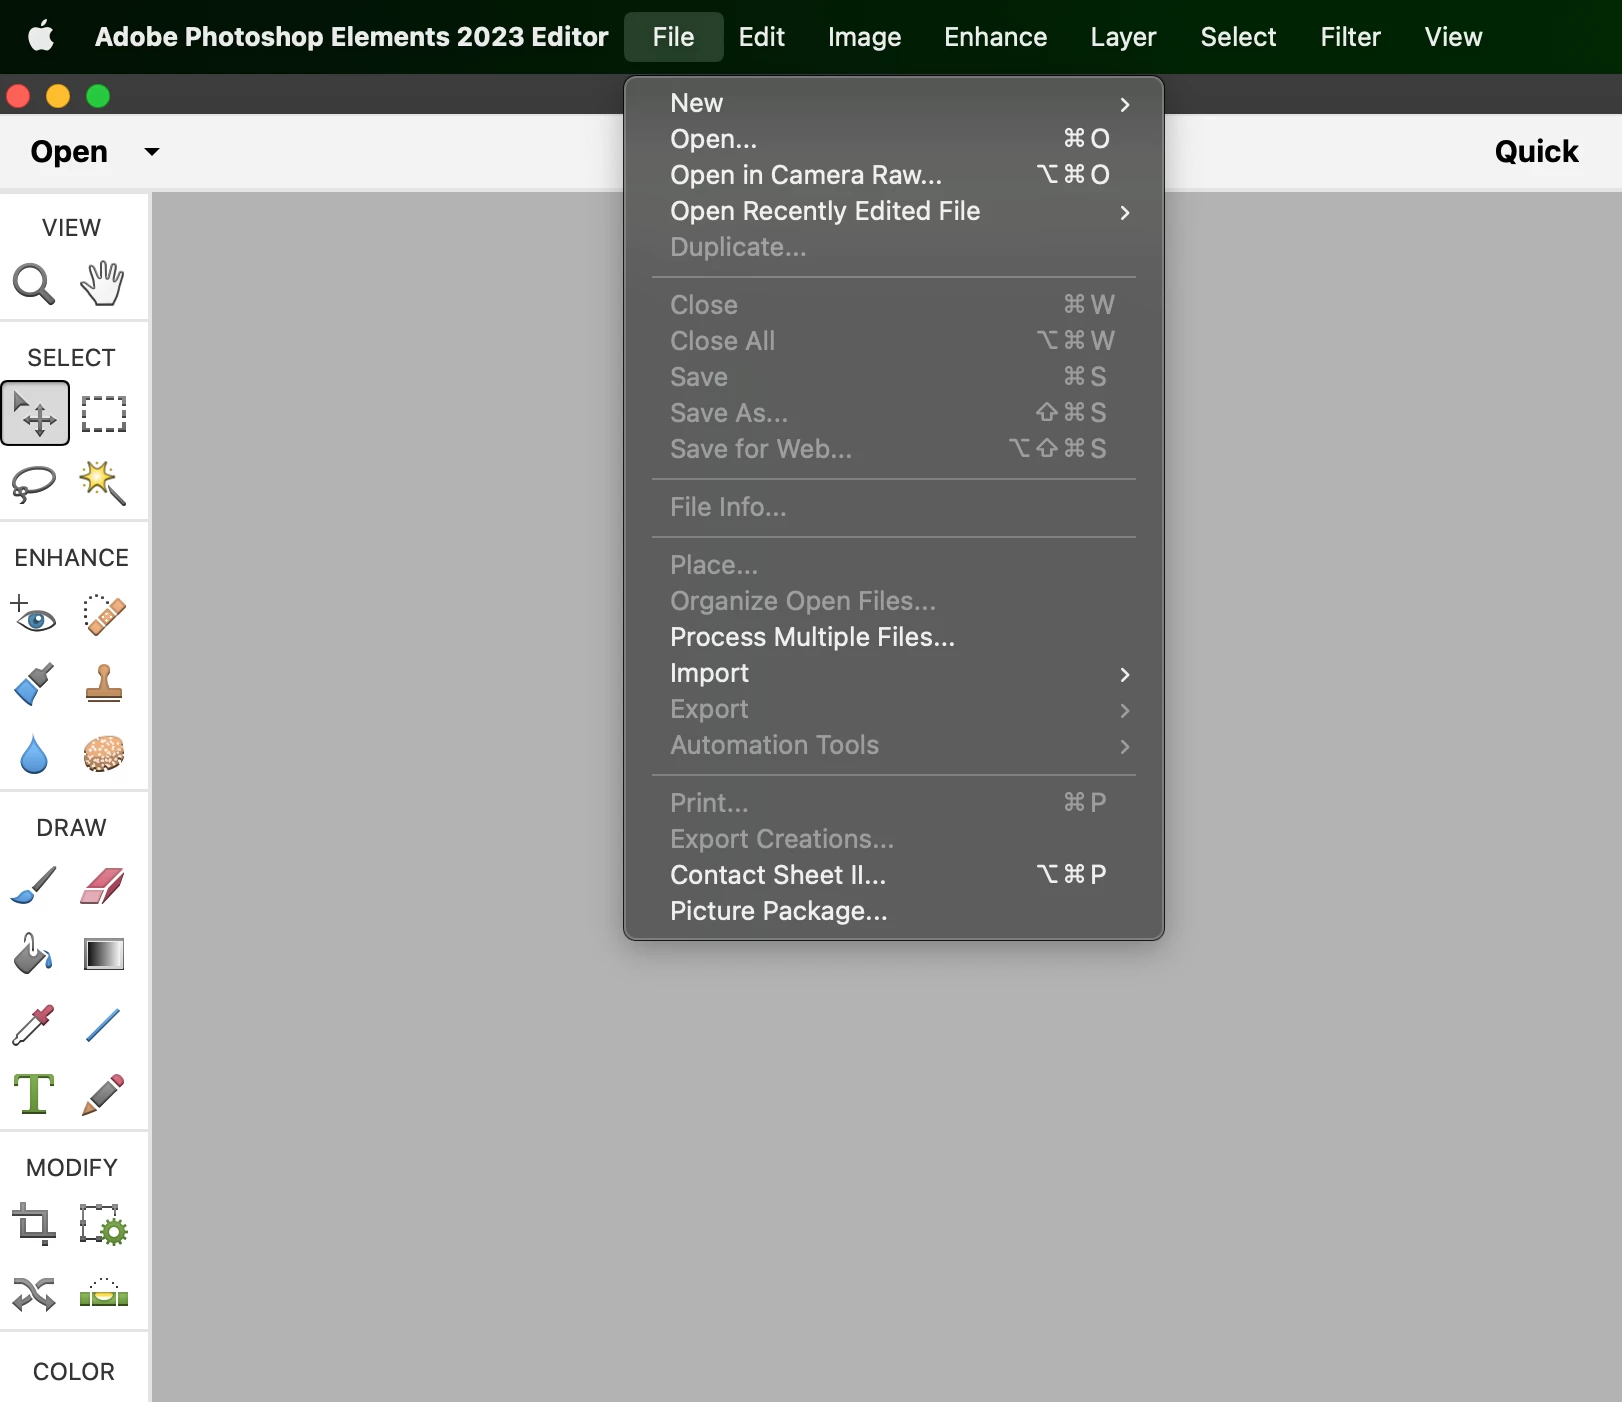Choose Process Multiple Files...
The width and height of the screenshot is (1622, 1402).
894,637
